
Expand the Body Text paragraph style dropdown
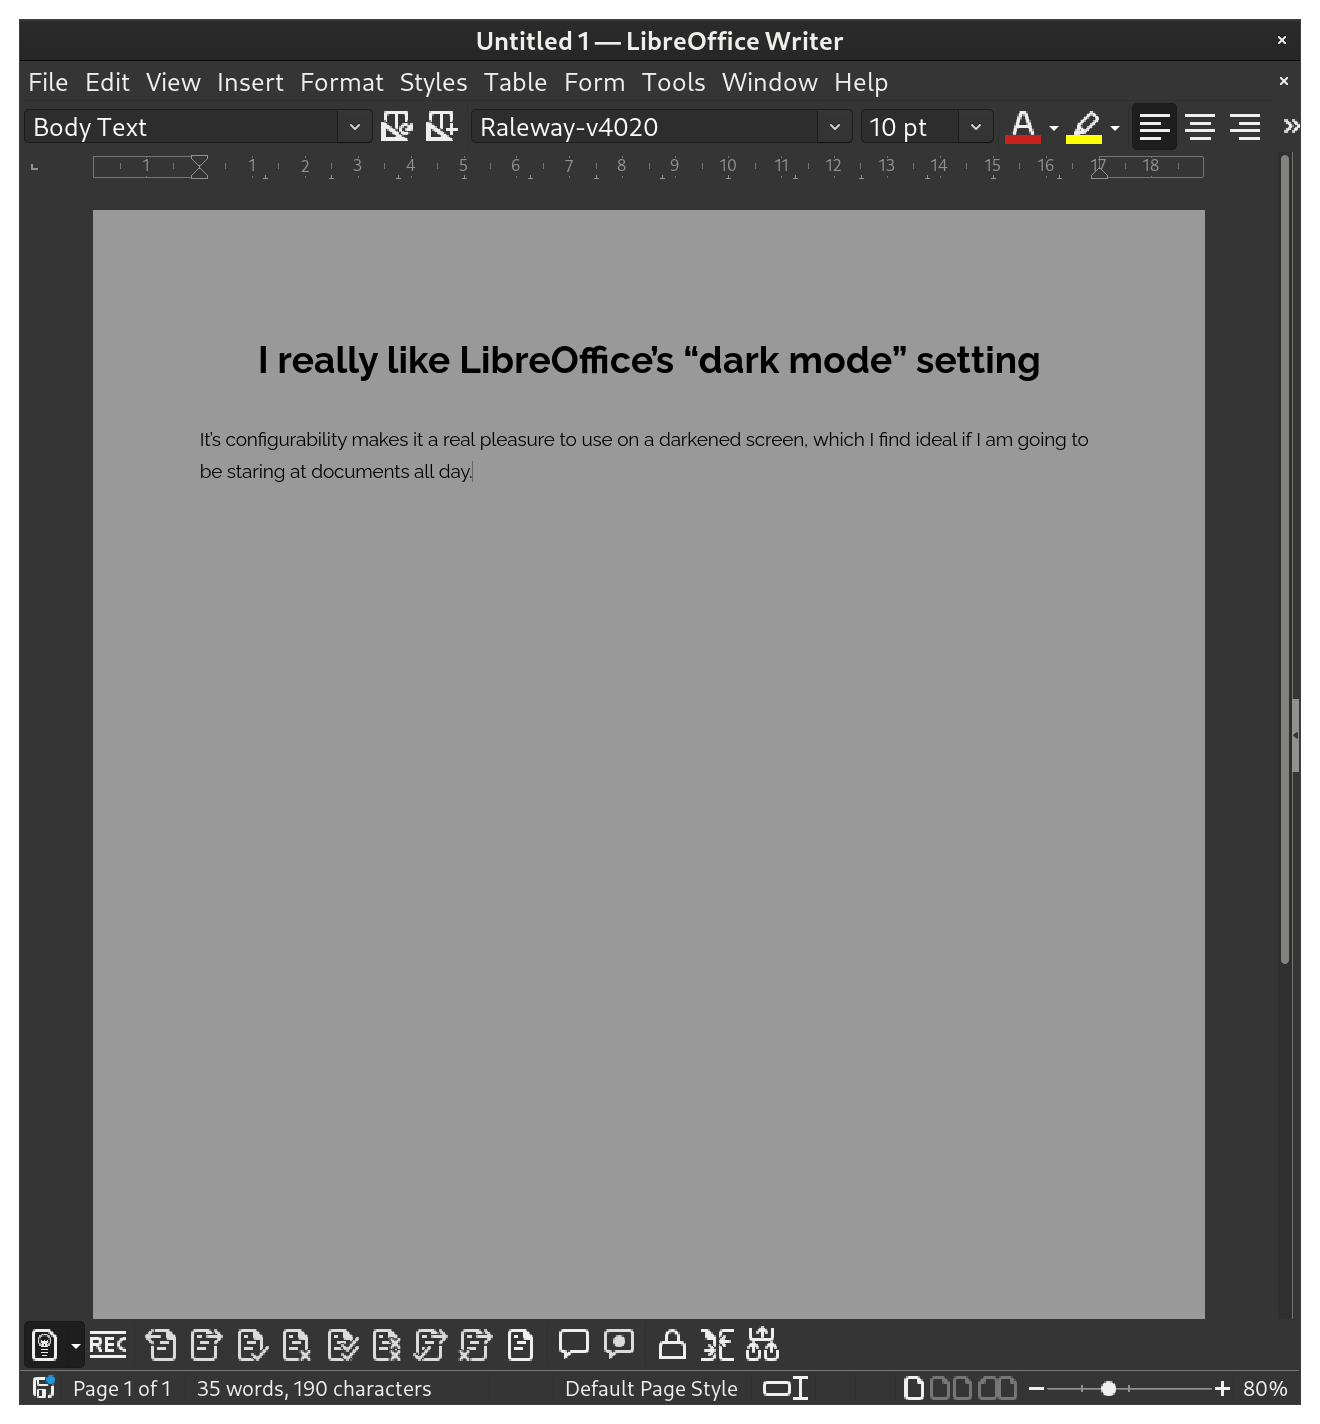[354, 127]
